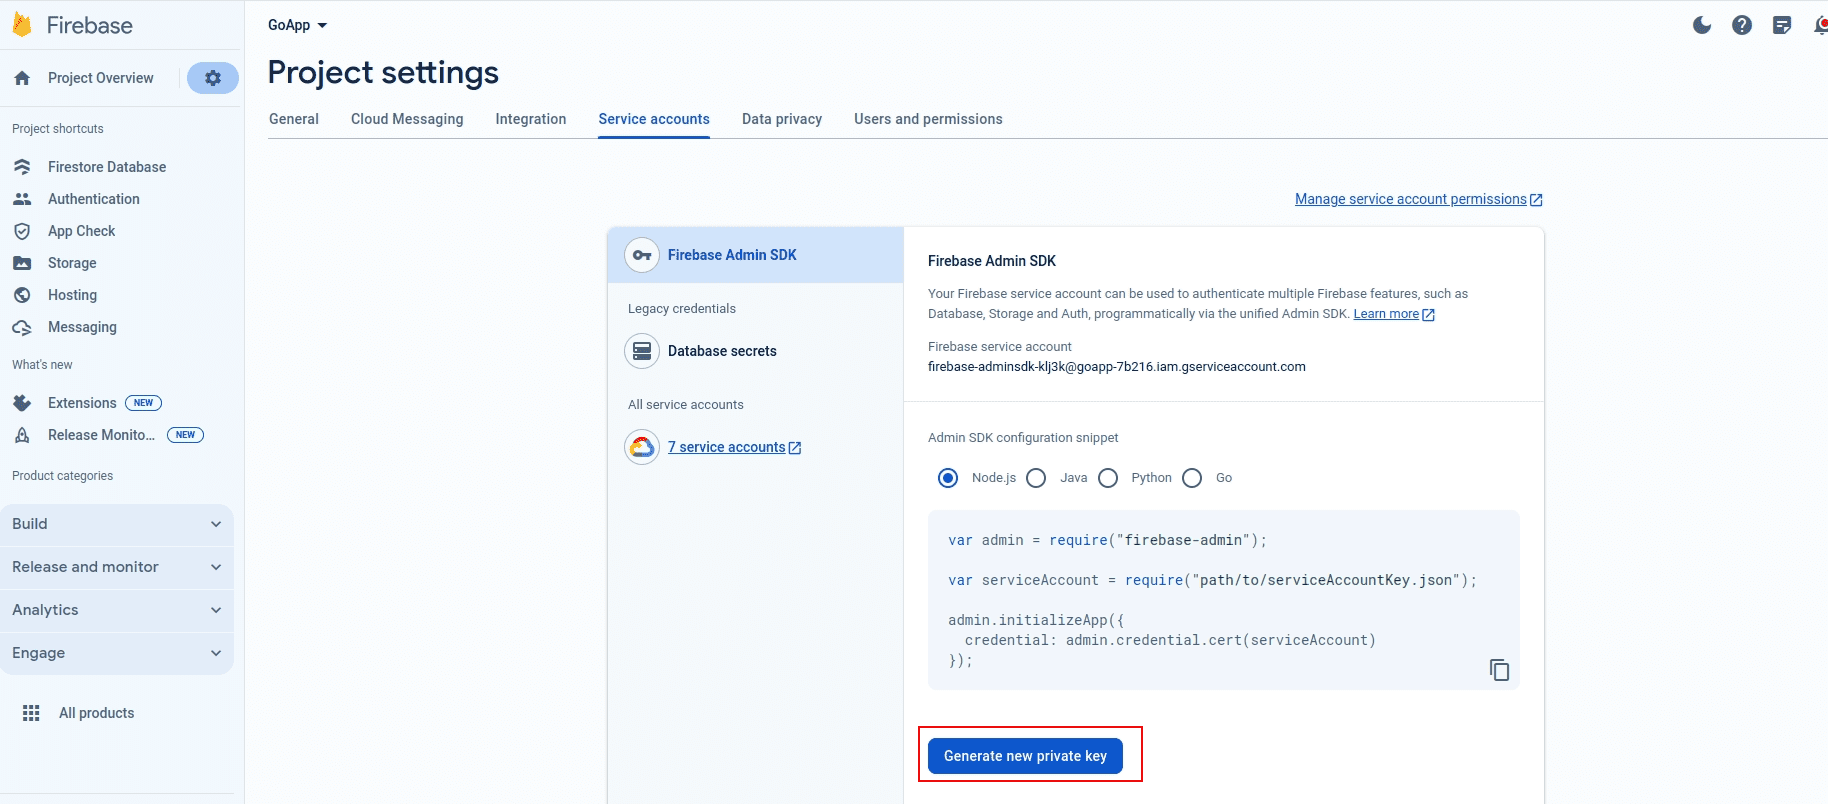Click Generate new private key button
The width and height of the screenshot is (1828, 804).
point(1025,756)
